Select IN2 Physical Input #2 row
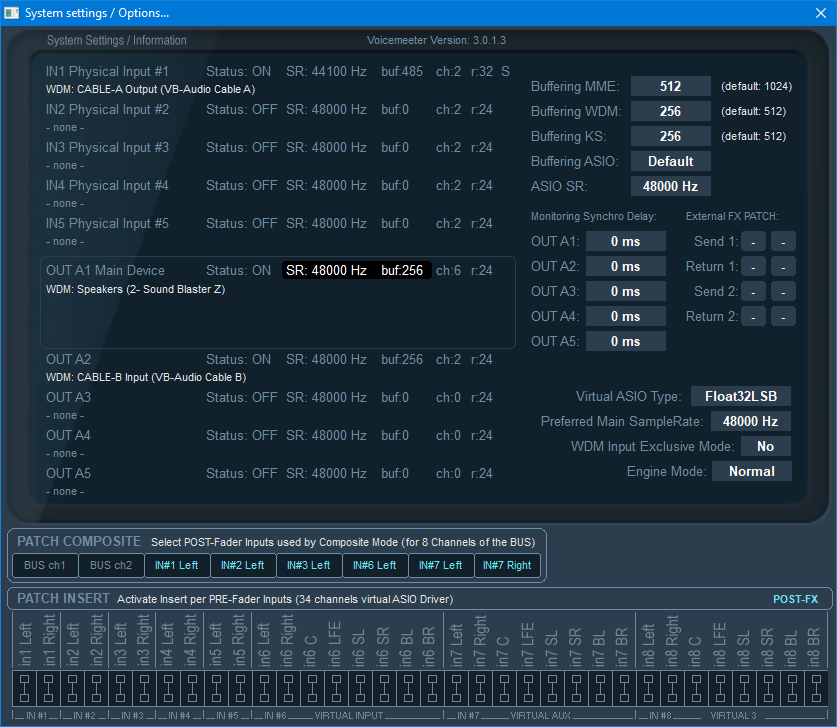Viewport: 837px width, 727px height. [269, 109]
